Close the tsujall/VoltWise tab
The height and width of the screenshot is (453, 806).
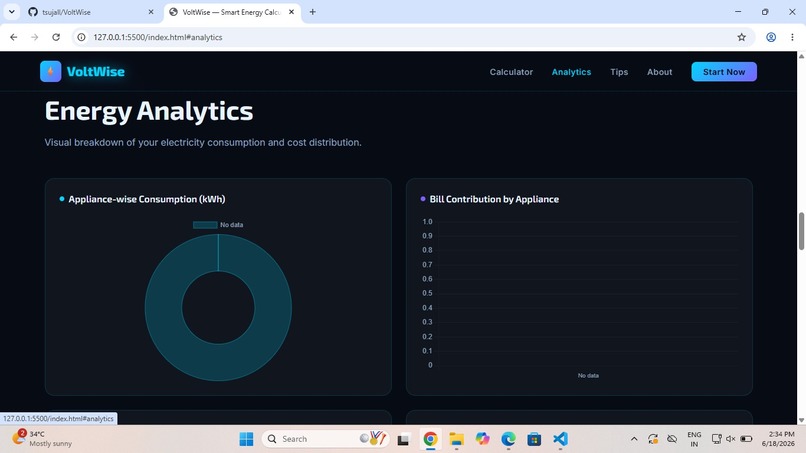click(151, 12)
